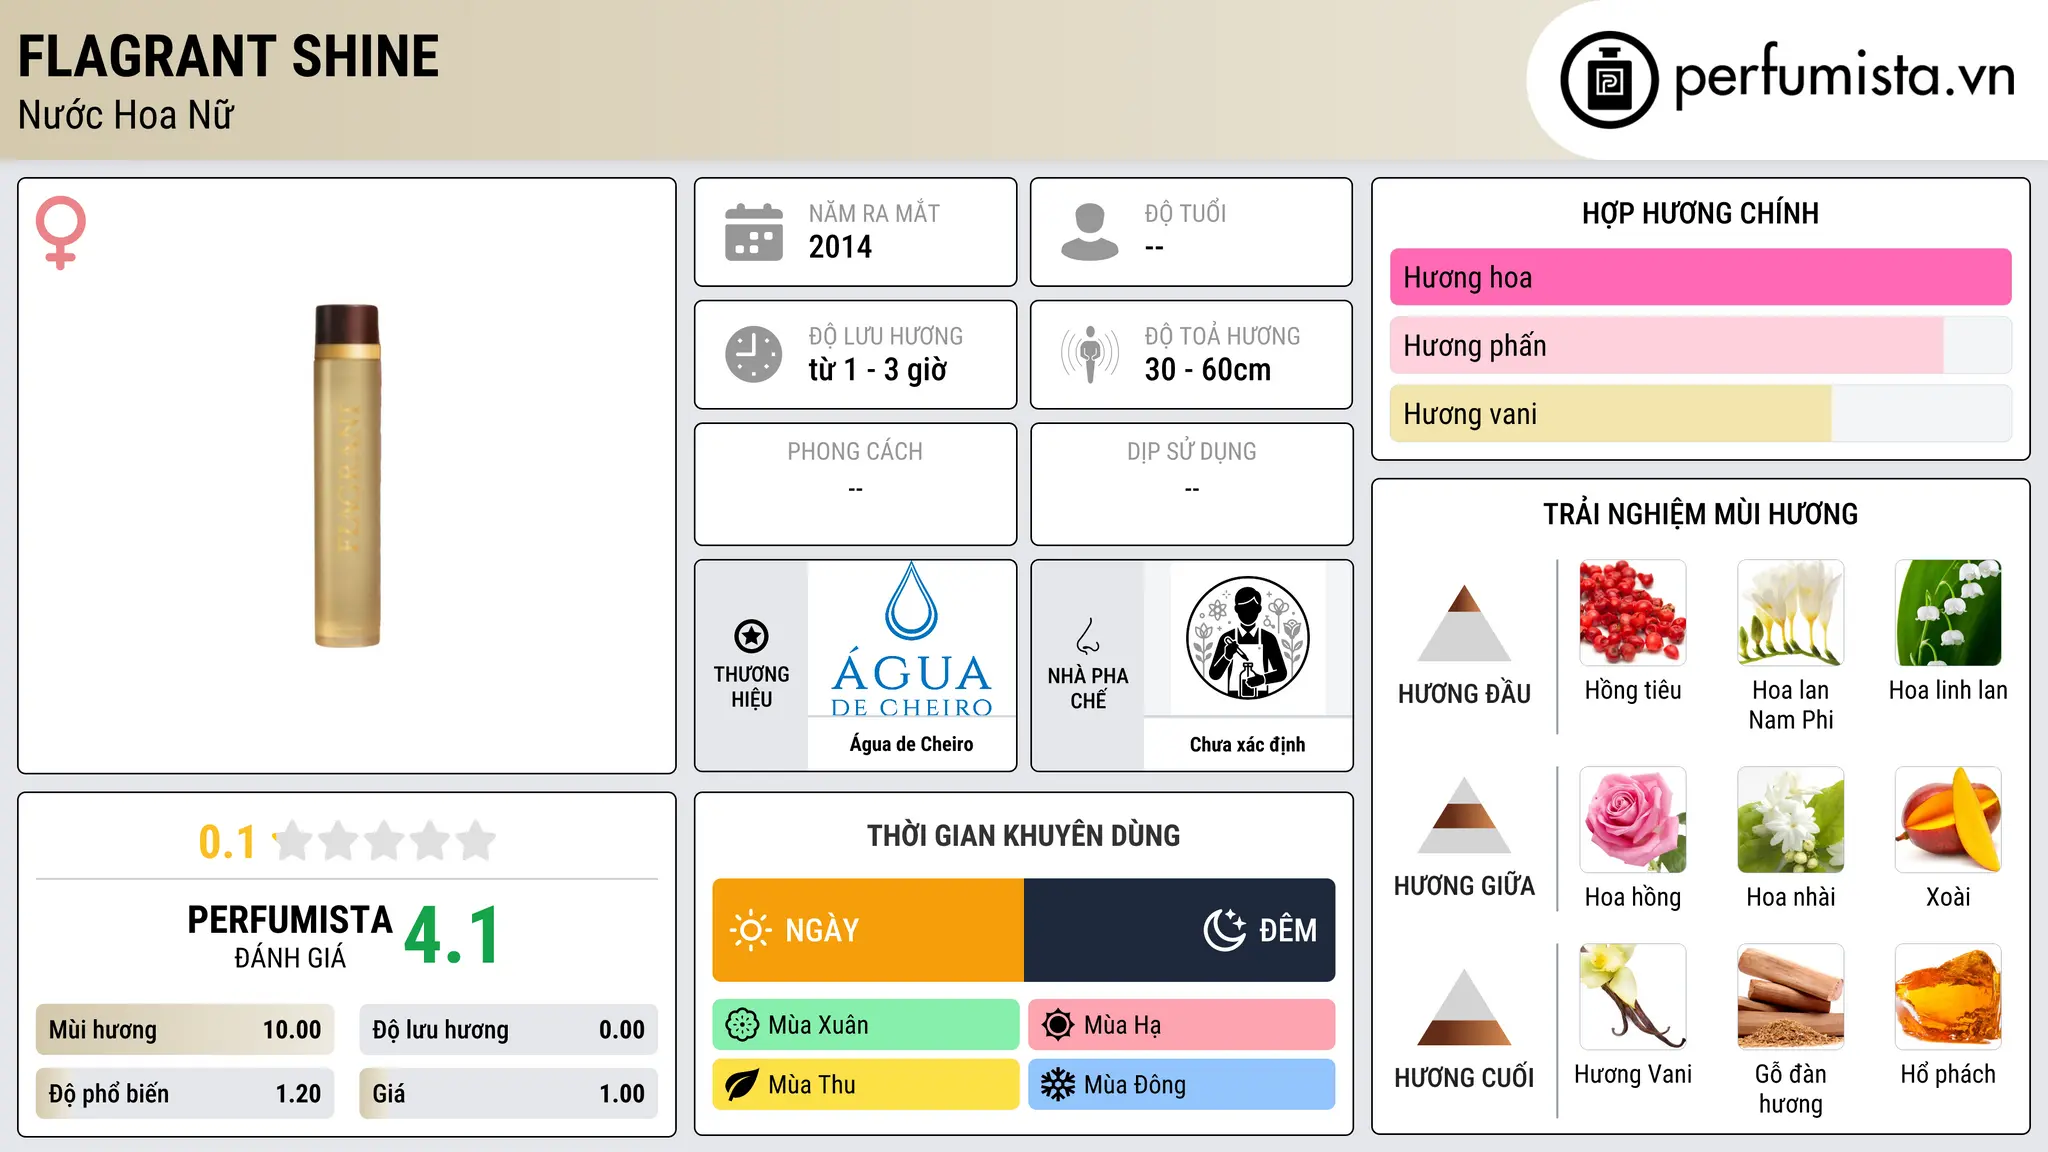Screen dimensions: 2048x1152
Task: Click the Độ phổ biến 1.20 score bar
Action: tap(185, 1094)
